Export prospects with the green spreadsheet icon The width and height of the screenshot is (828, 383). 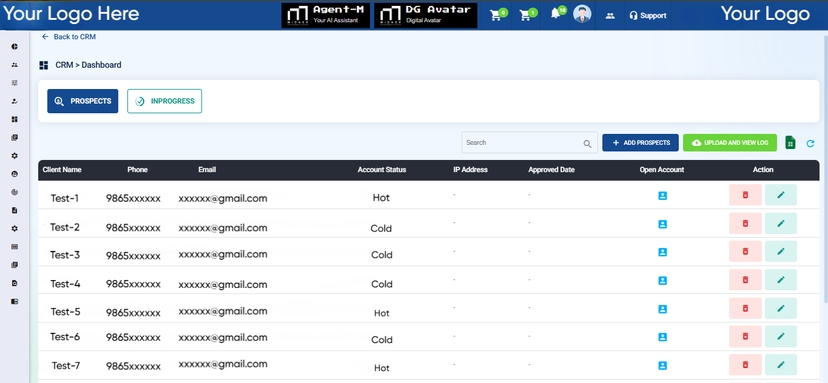tap(790, 143)
